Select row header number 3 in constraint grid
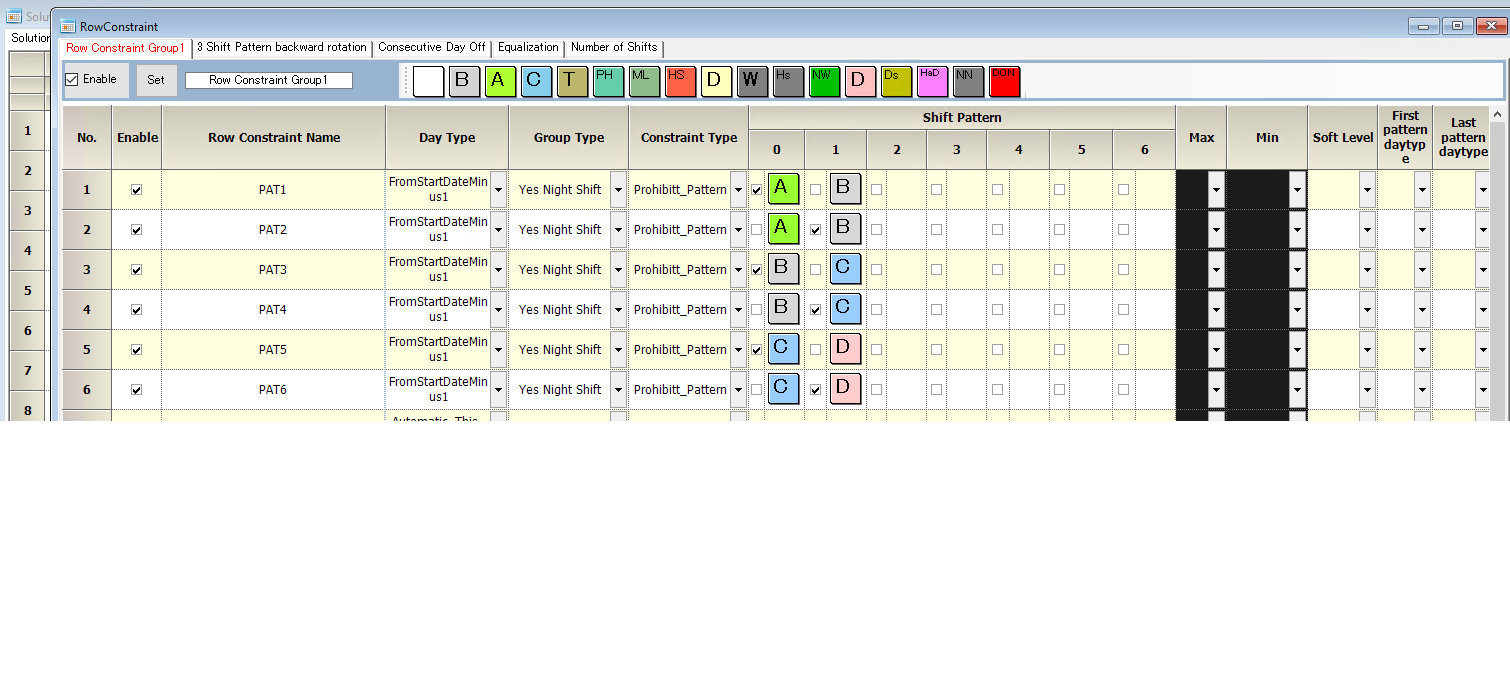Screen dimensions: 1510x692 click(87, 269)
